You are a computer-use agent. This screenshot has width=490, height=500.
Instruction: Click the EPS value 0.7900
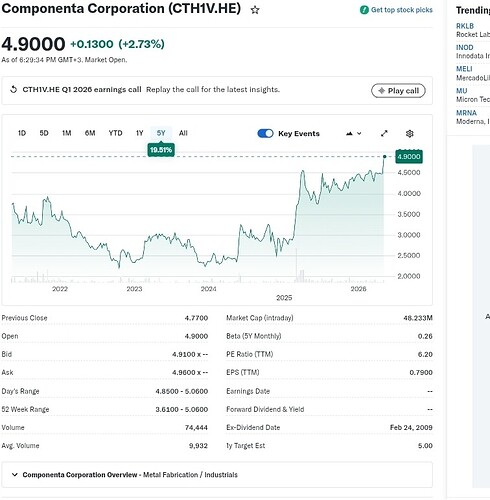coord(421,373)
